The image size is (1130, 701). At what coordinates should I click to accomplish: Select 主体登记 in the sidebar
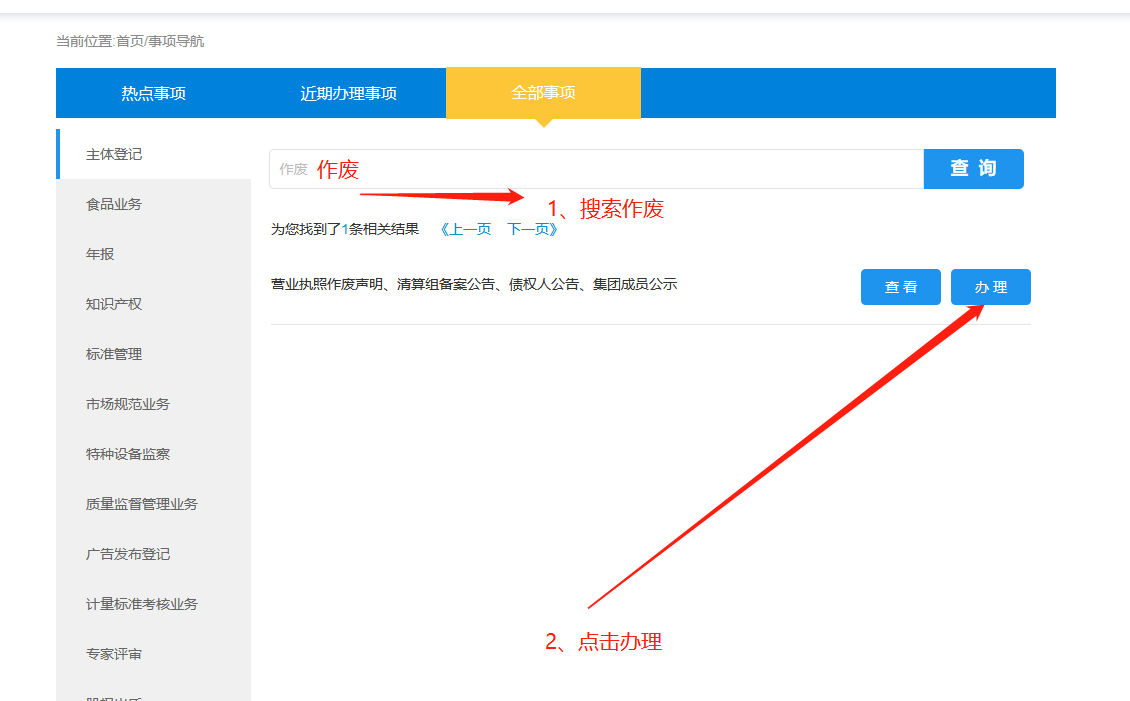click(114, 154)
